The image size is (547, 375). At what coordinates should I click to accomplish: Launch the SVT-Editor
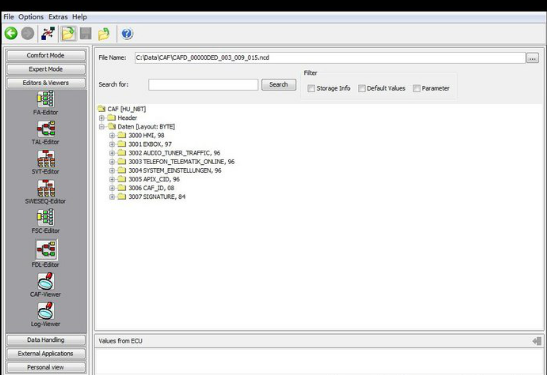pos(46,159)
